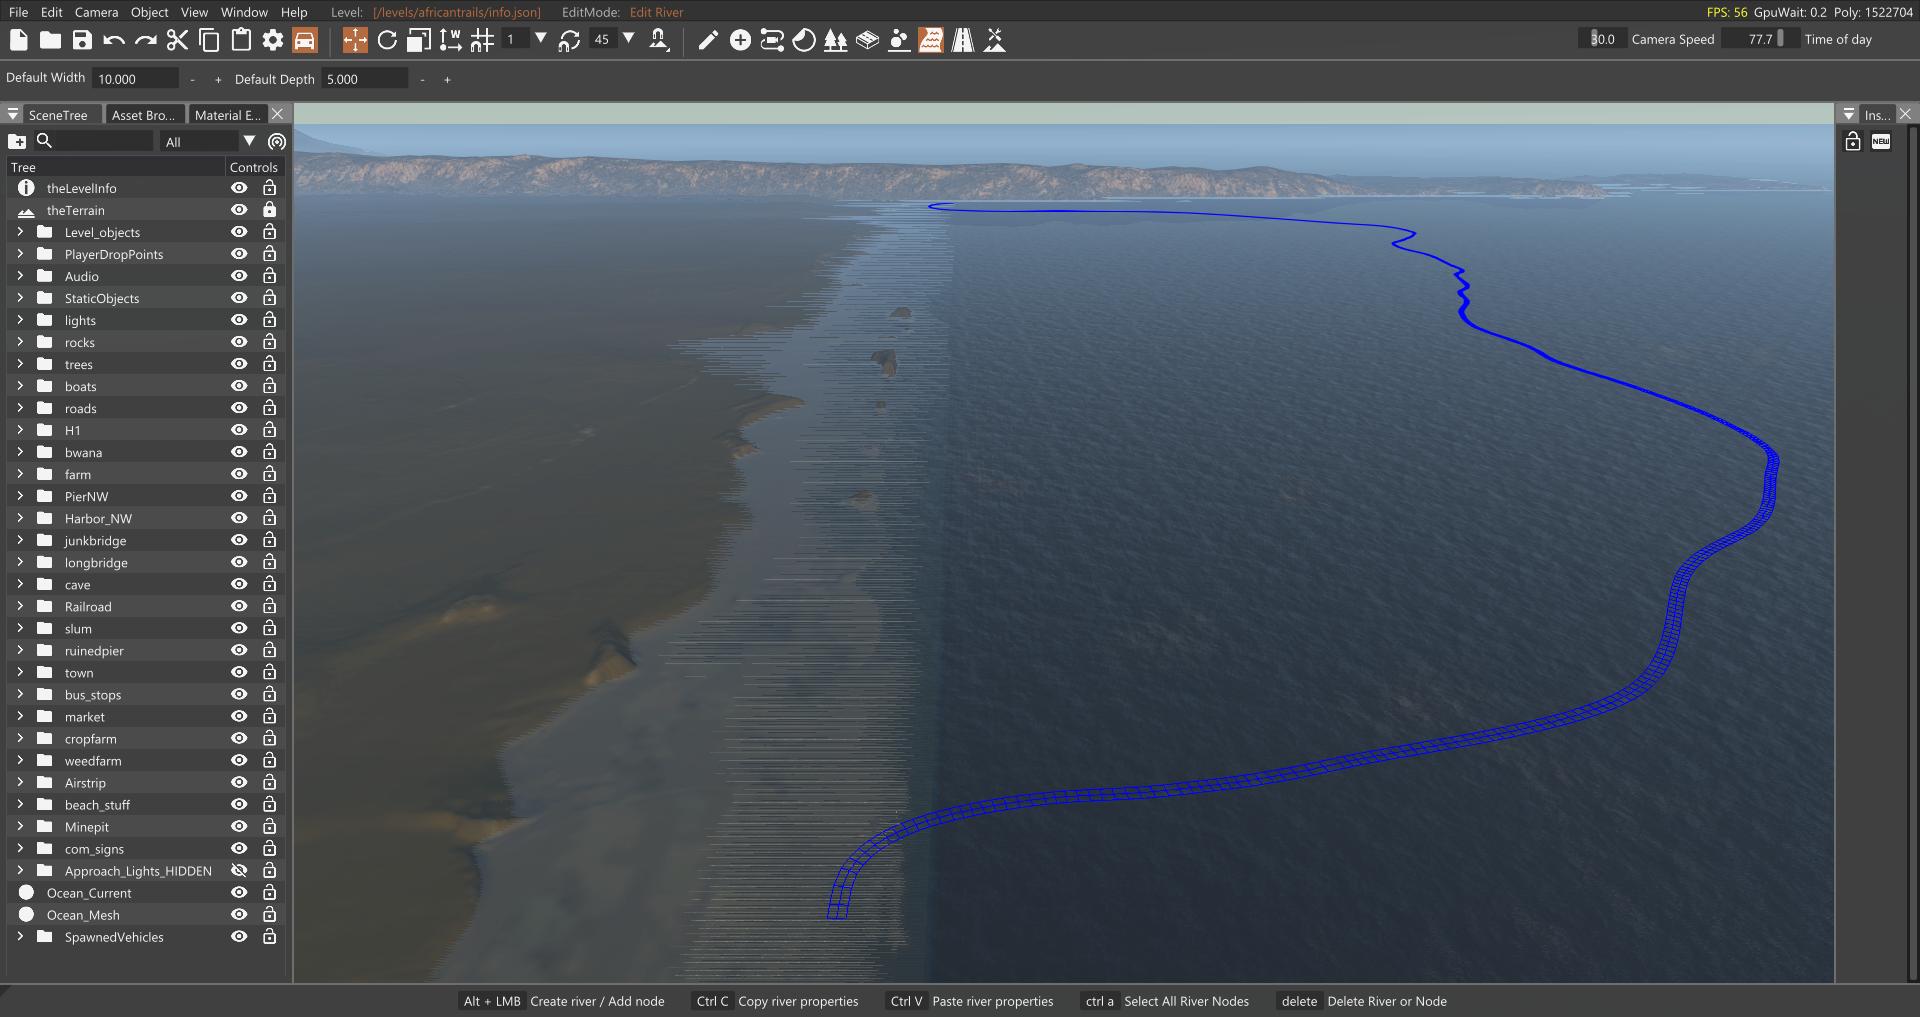The width and height of the screenshot is (1920, 1017).
Task: Toggle visibility of theLevelInfo
Action: click(239, 188)
